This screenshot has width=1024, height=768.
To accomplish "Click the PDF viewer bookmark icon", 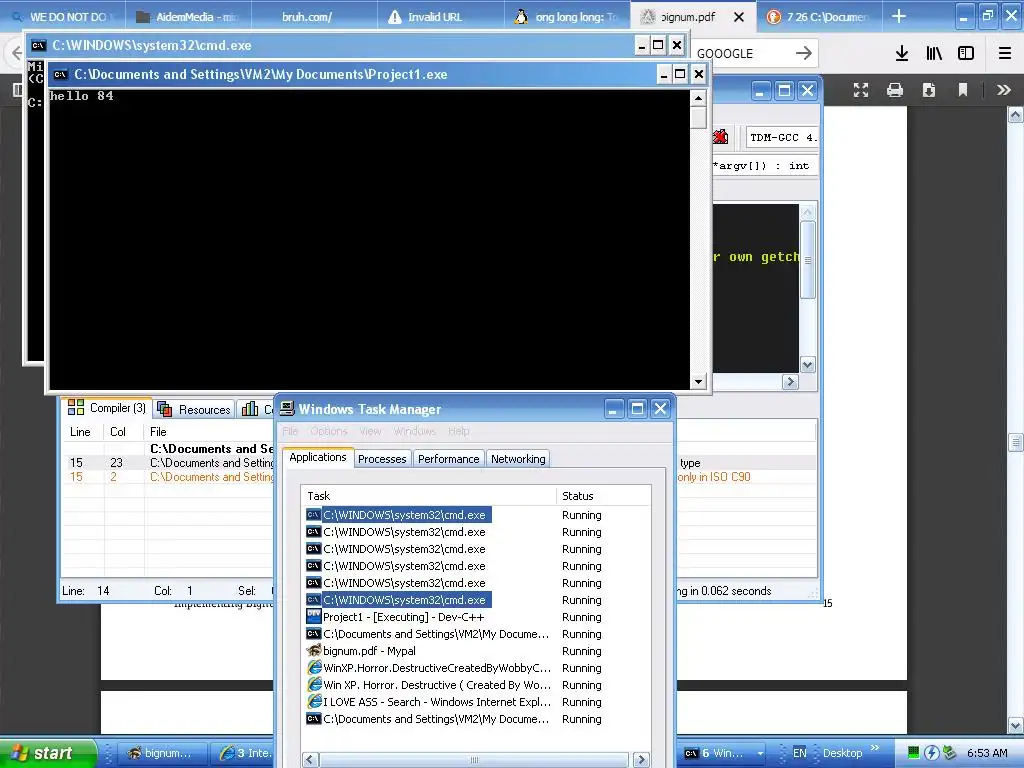I will [x=963, y=90].
